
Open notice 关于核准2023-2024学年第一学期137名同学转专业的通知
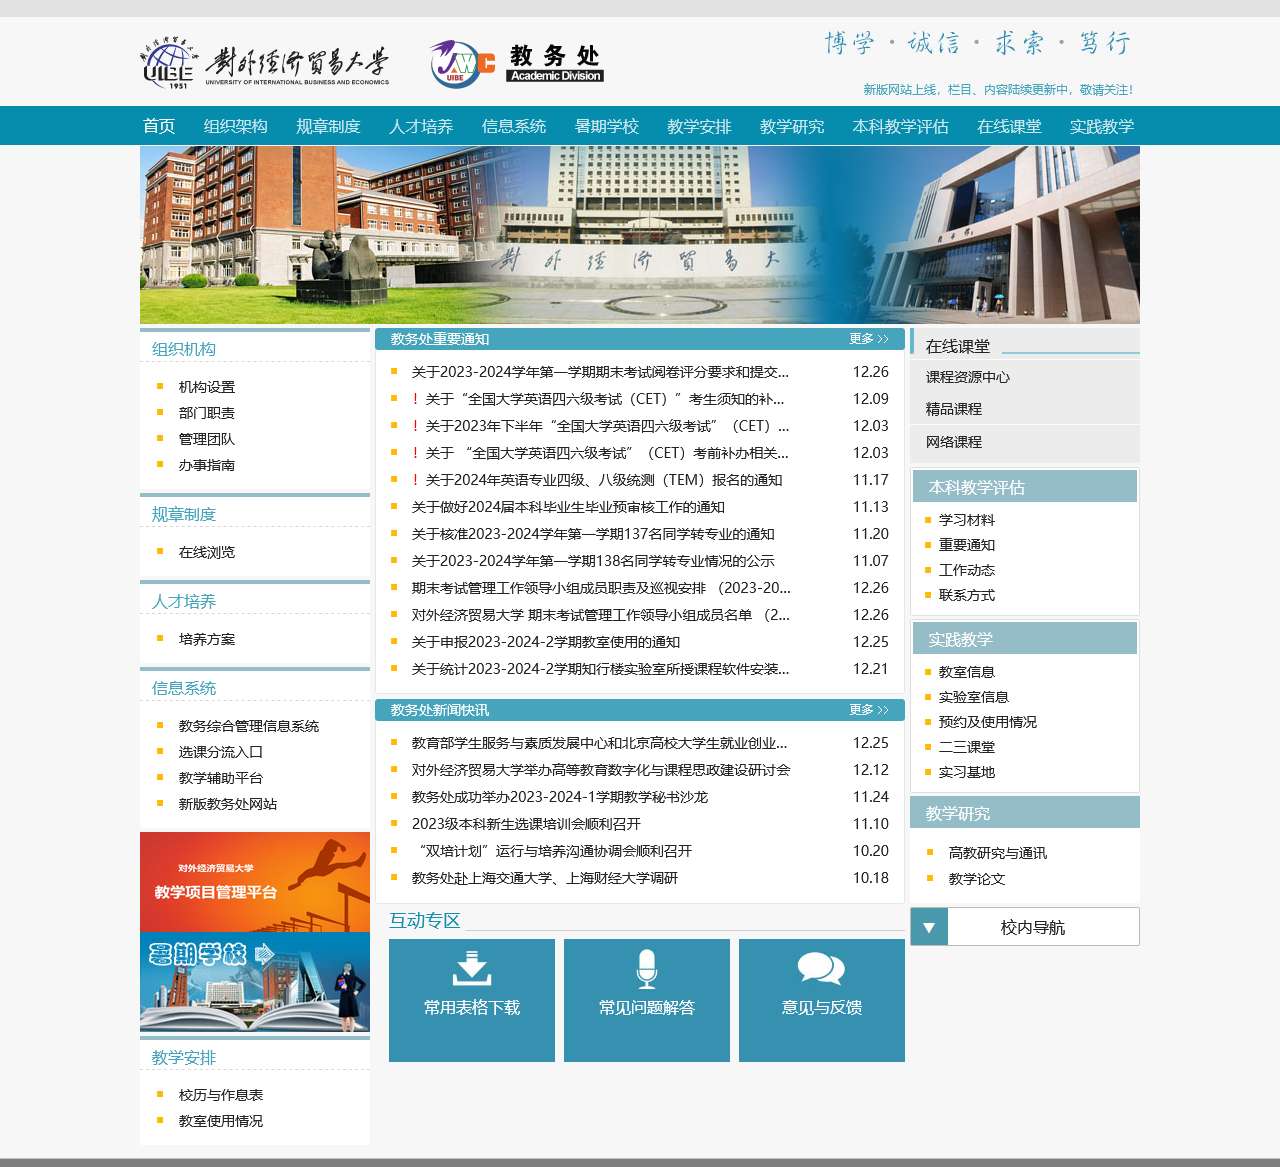pos(593,534)
